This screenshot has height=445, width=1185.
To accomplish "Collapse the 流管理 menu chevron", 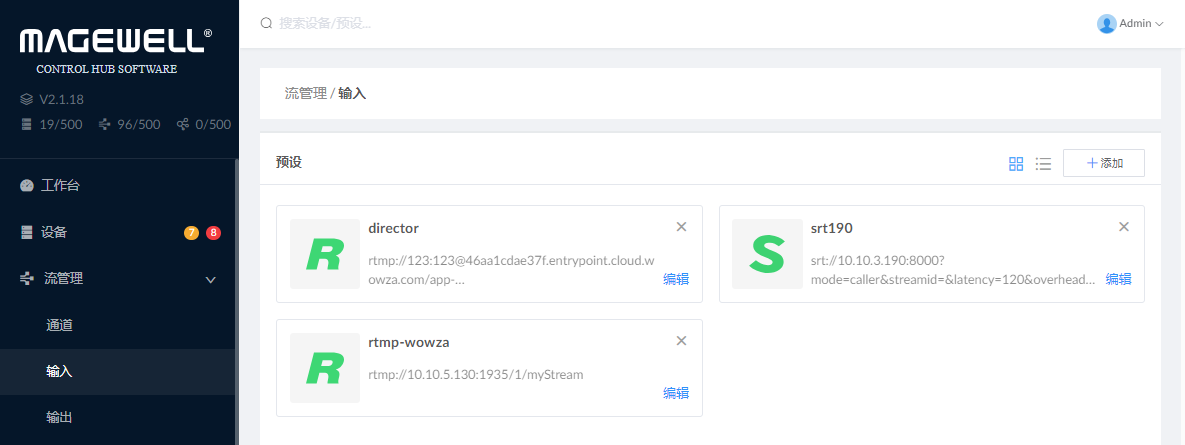I will click(211, 279).
